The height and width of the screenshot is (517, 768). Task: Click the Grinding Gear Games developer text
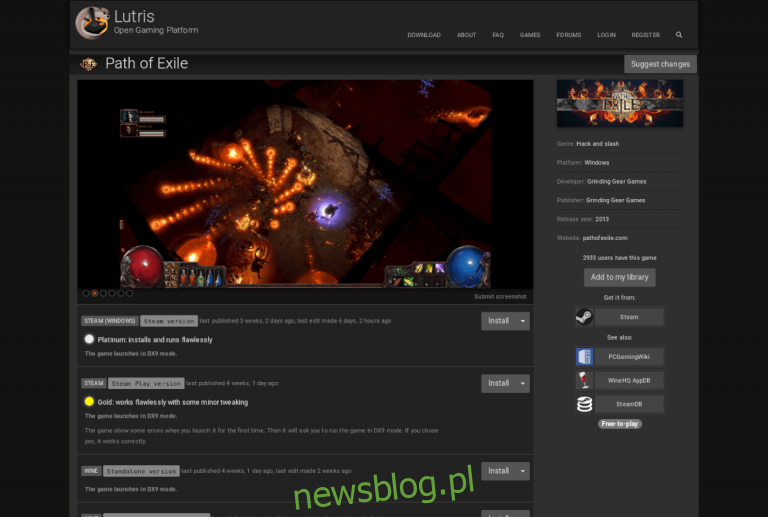[617, 182]
